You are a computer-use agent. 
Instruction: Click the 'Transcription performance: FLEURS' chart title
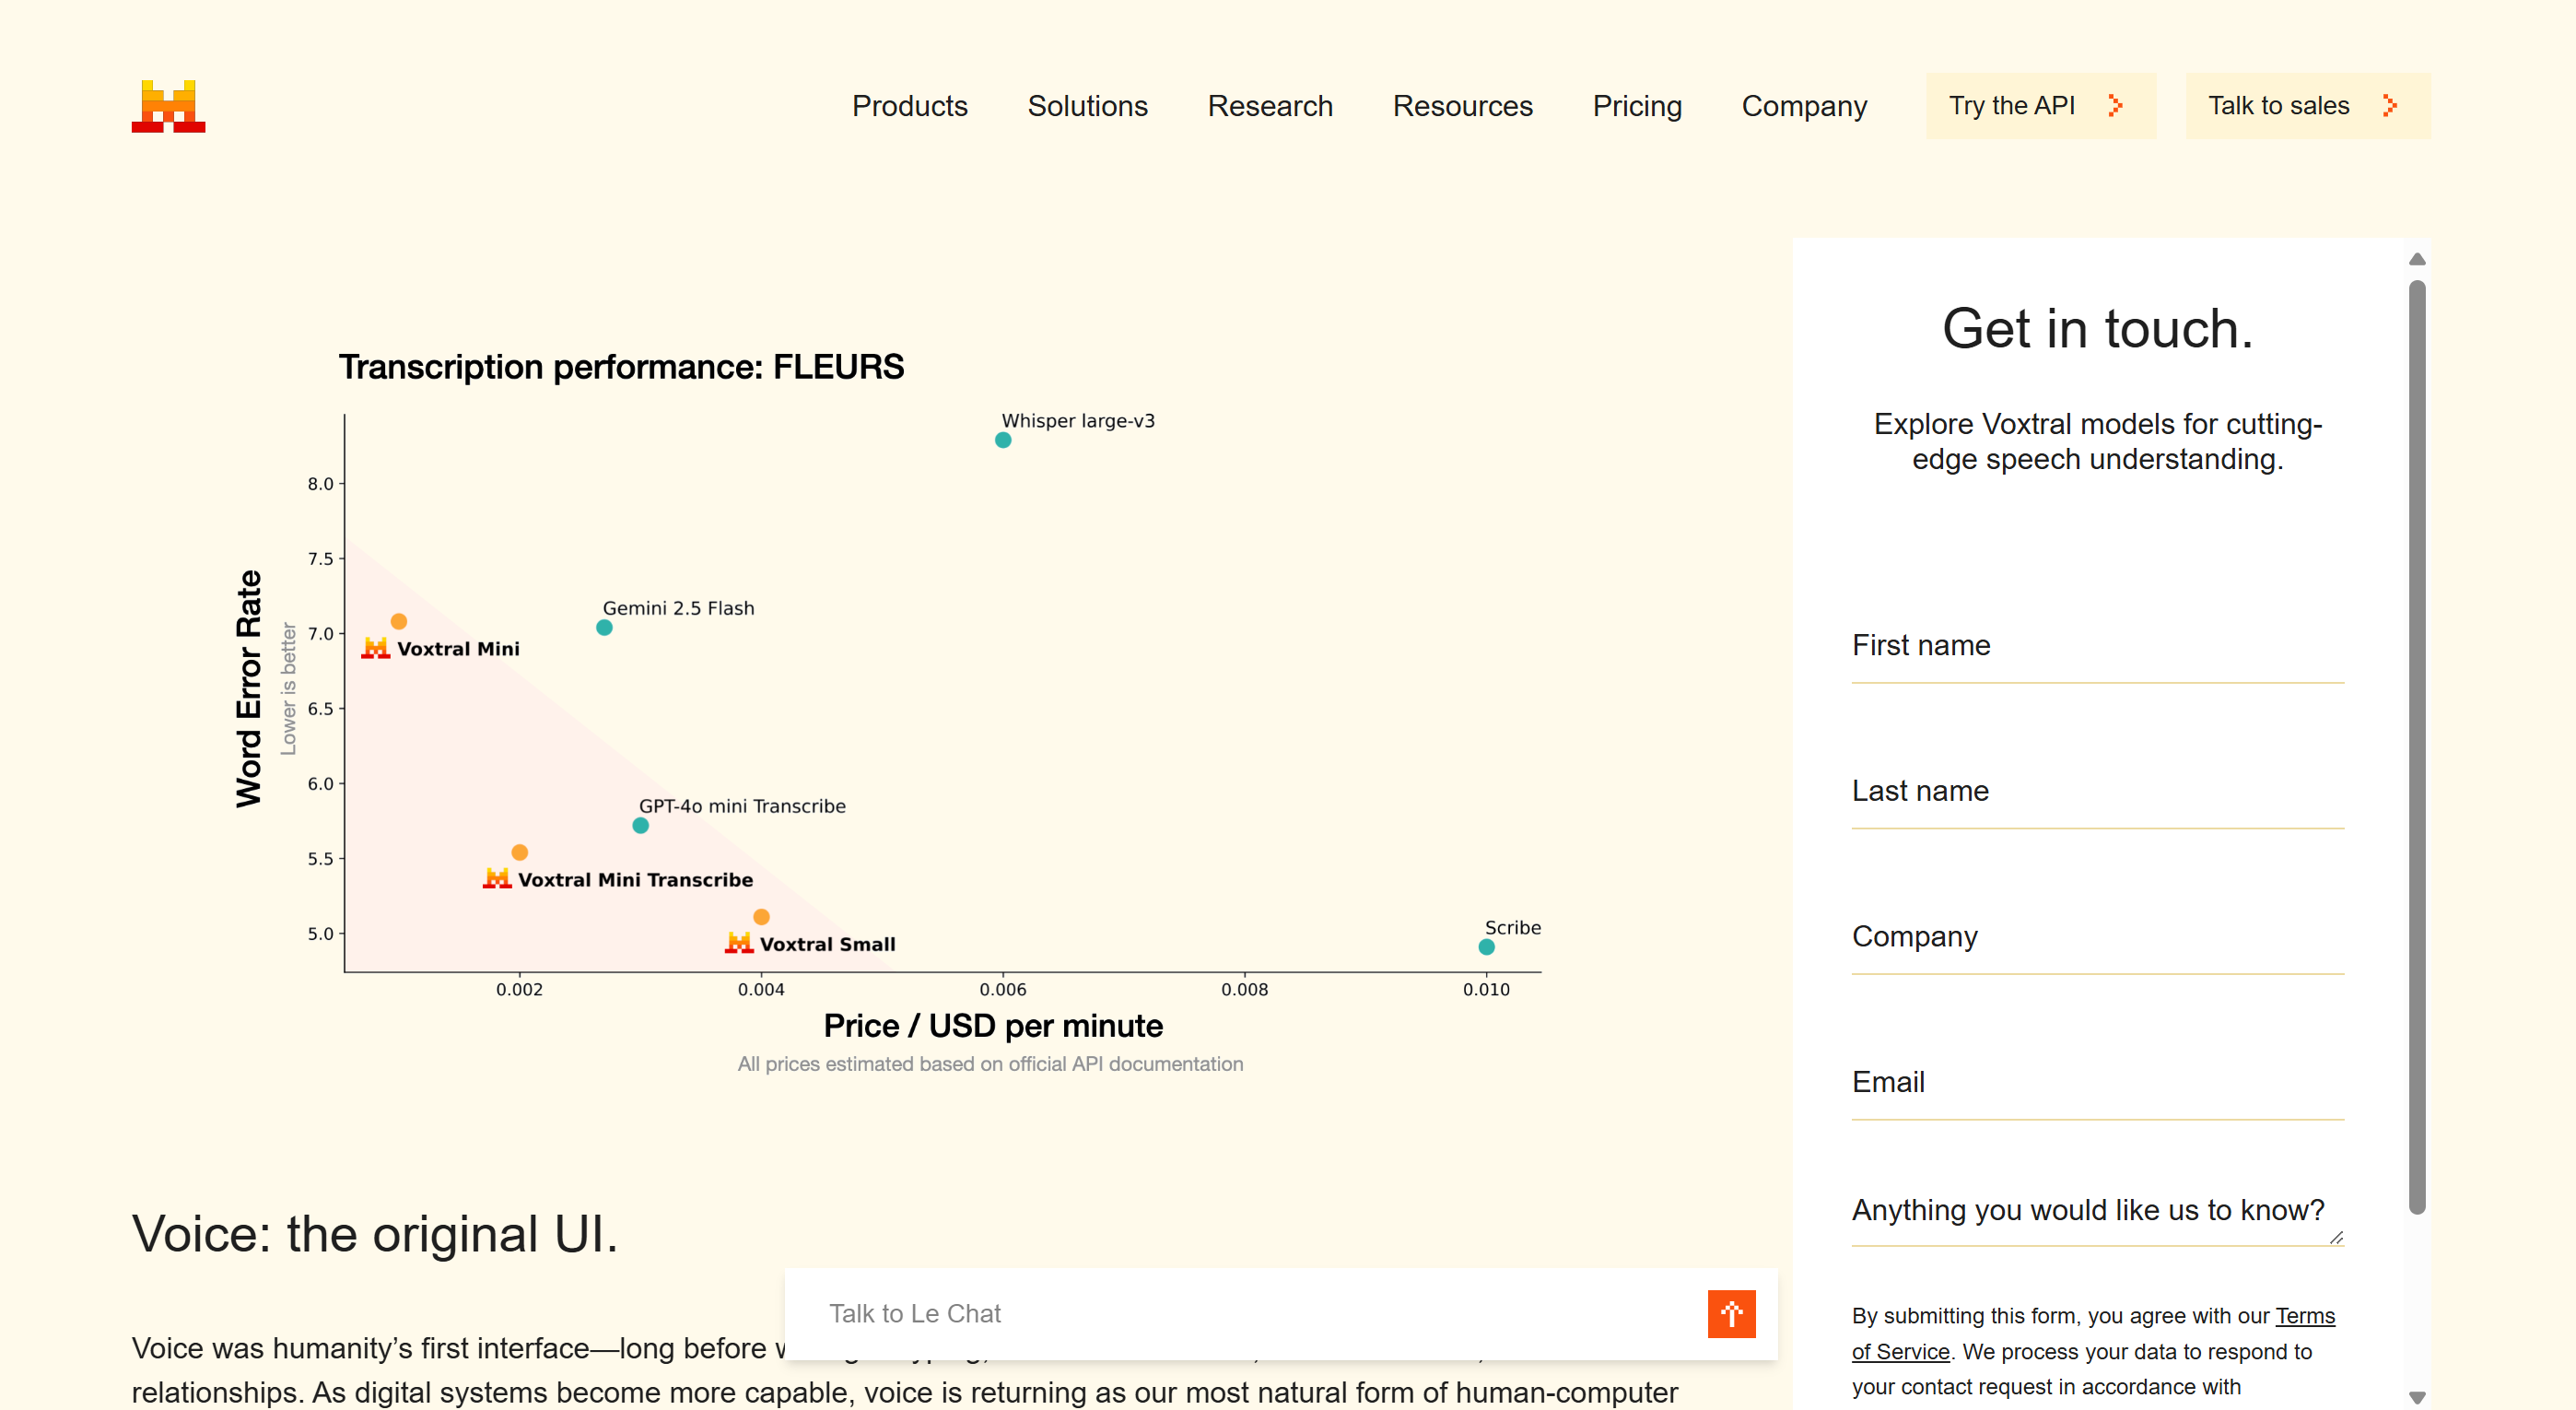point(621,367)
